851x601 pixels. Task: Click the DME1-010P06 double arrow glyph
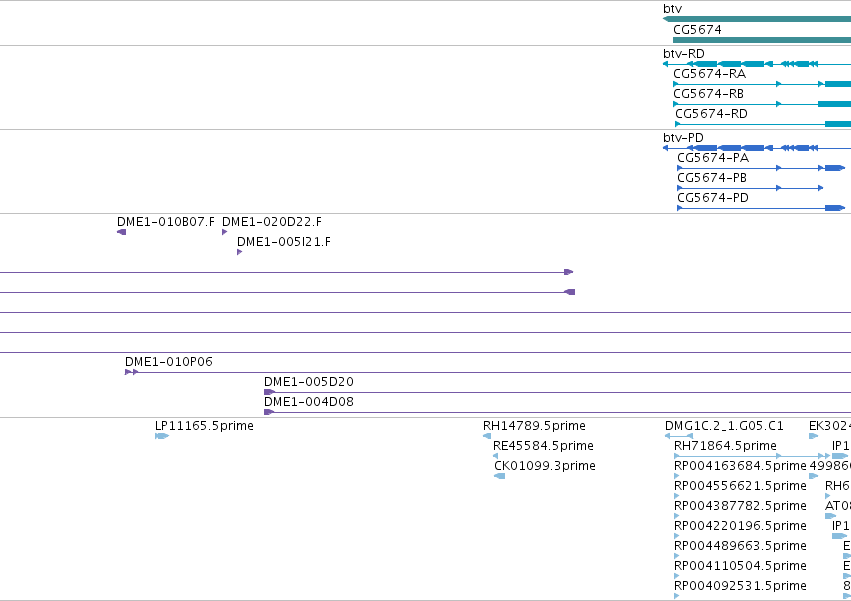[x=132, y=372]
